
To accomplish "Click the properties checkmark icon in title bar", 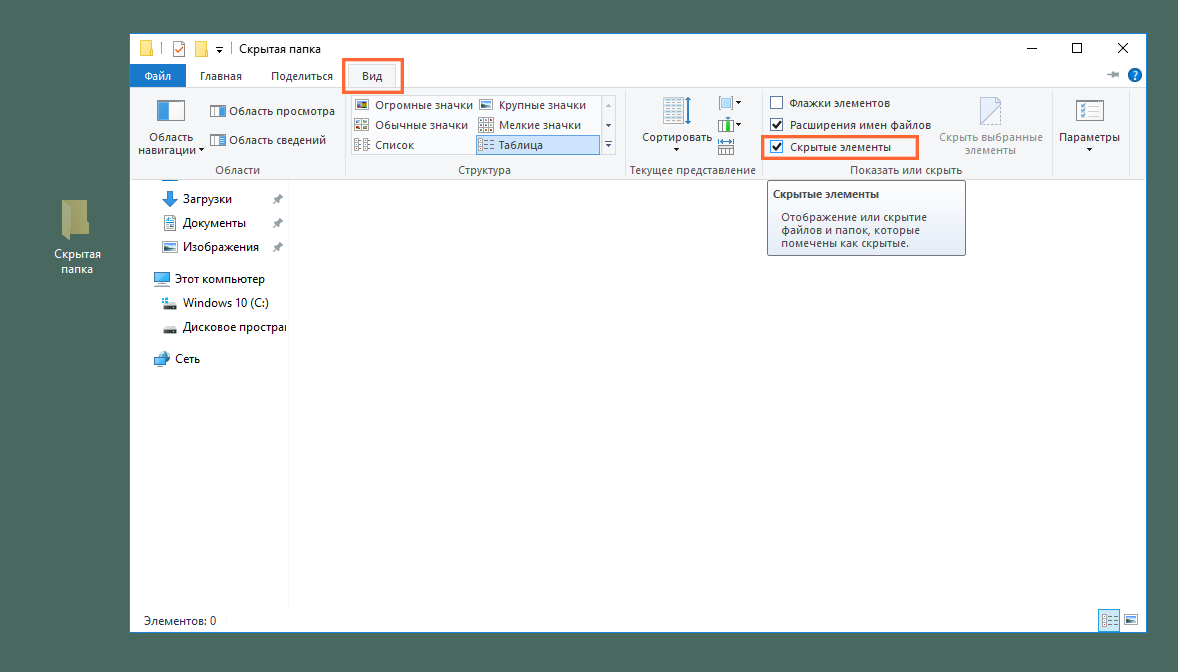I will (179, 49).
